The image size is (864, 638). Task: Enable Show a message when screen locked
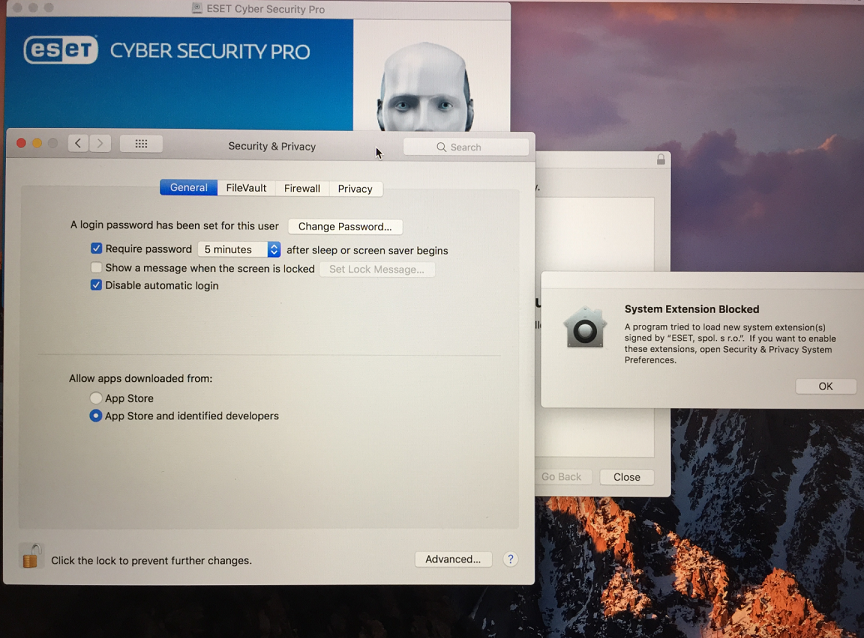pos(96,268)
